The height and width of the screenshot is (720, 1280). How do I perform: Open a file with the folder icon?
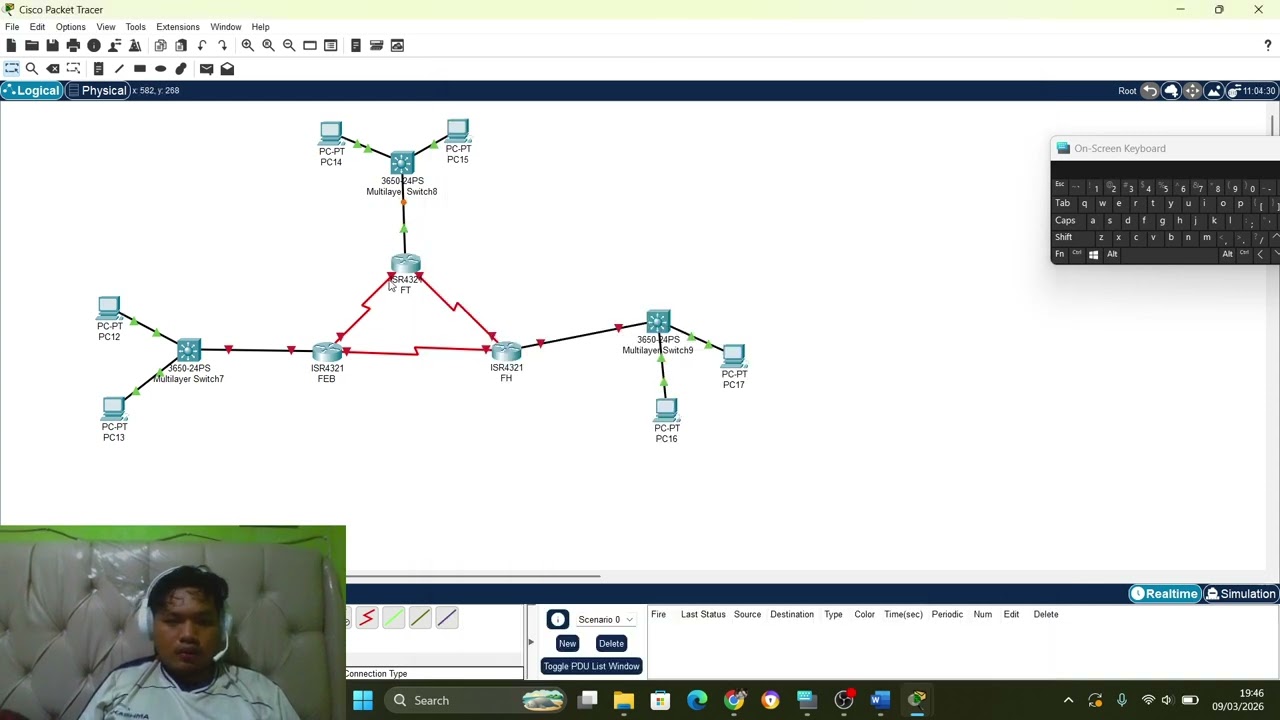[x=32, y=45]
